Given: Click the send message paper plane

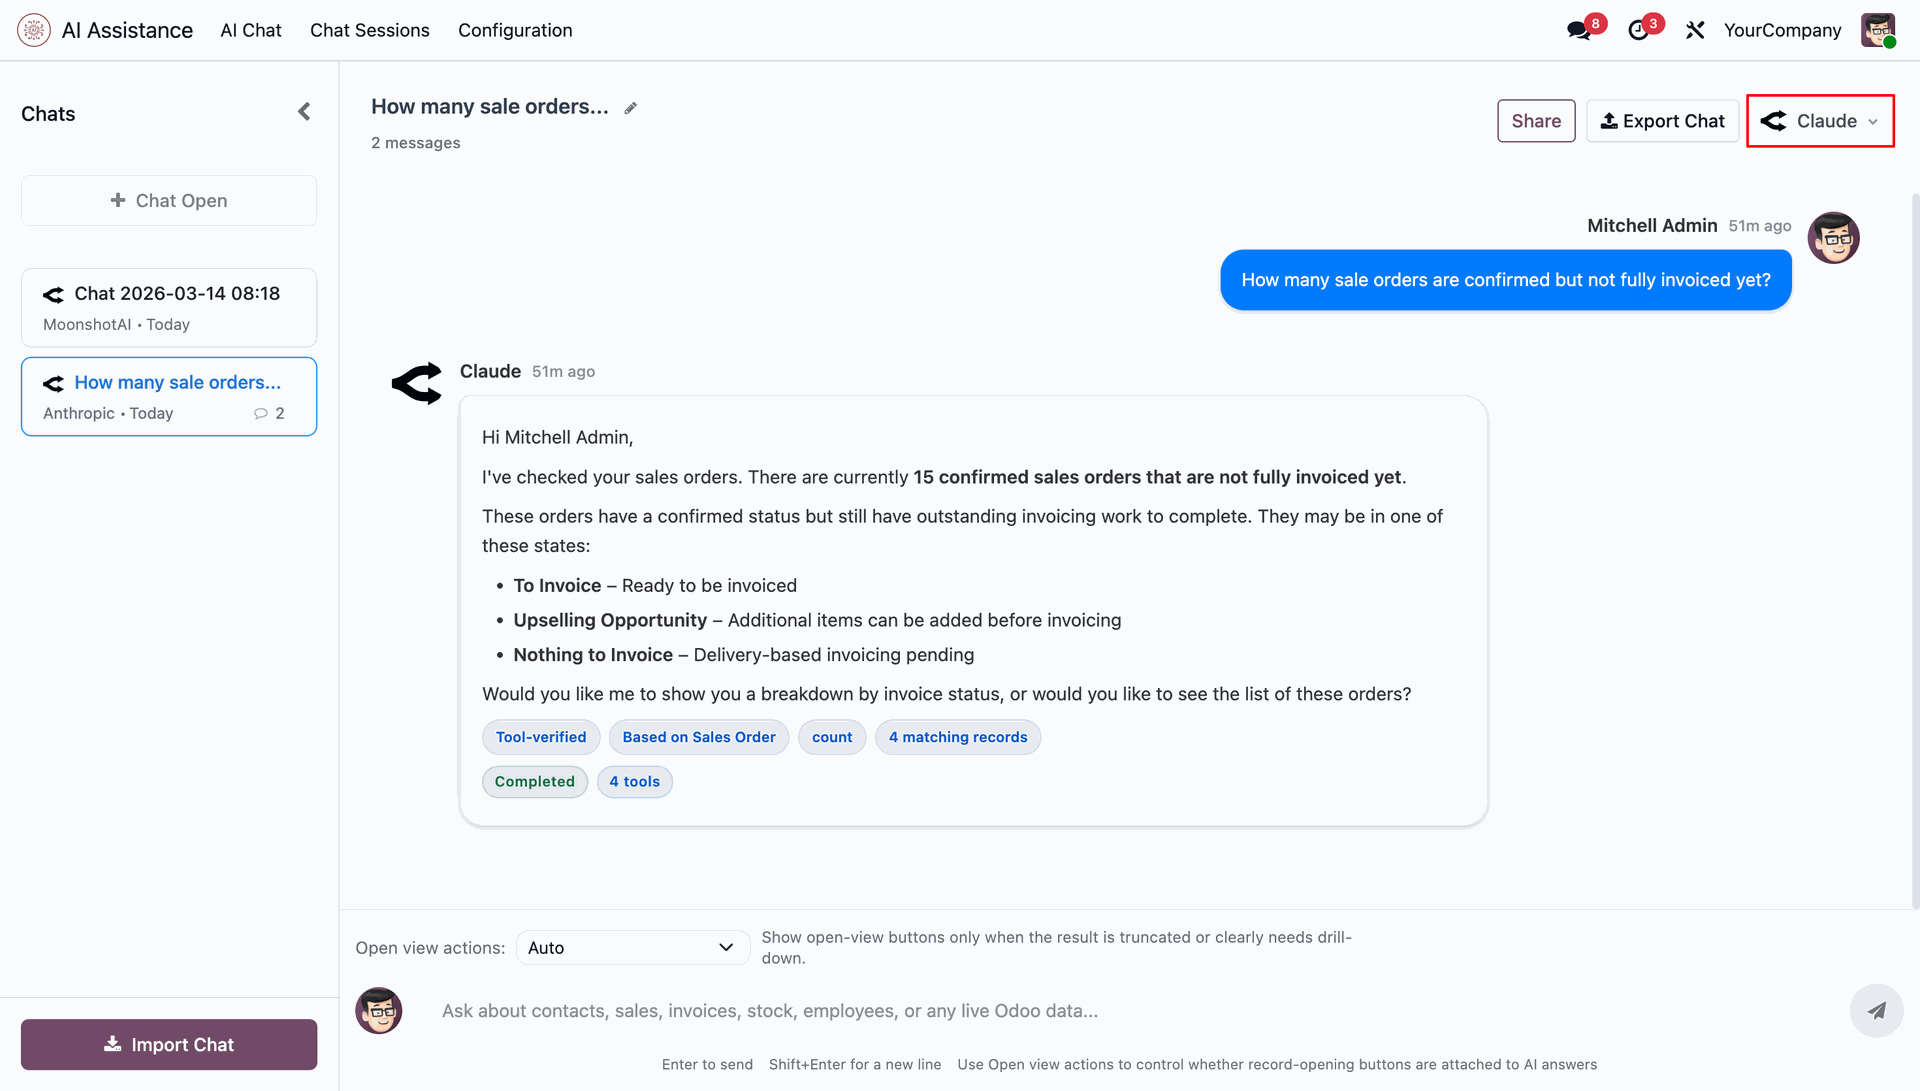Looking at the screenshot, I should coord(1876,1010).
